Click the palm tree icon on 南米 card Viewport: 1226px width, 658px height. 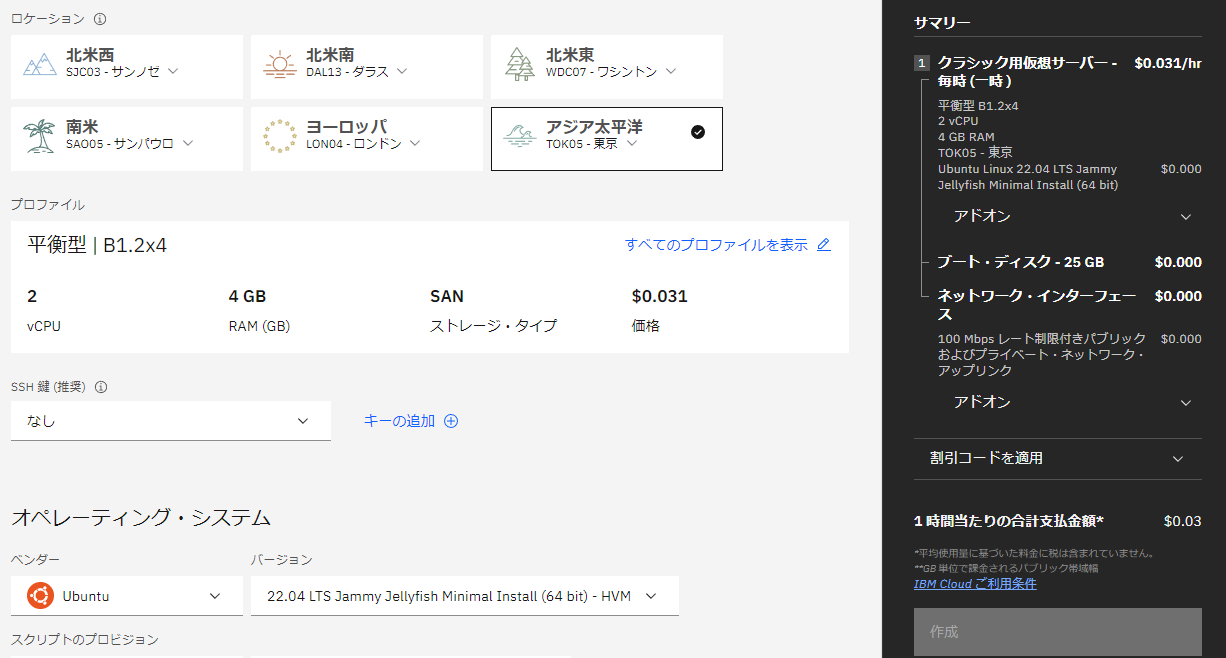(40, 136)
